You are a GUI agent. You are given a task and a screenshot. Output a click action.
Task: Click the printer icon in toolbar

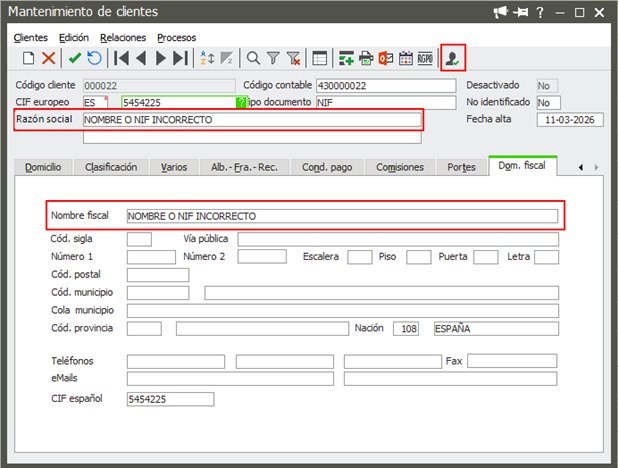click(x=366, y=58)
